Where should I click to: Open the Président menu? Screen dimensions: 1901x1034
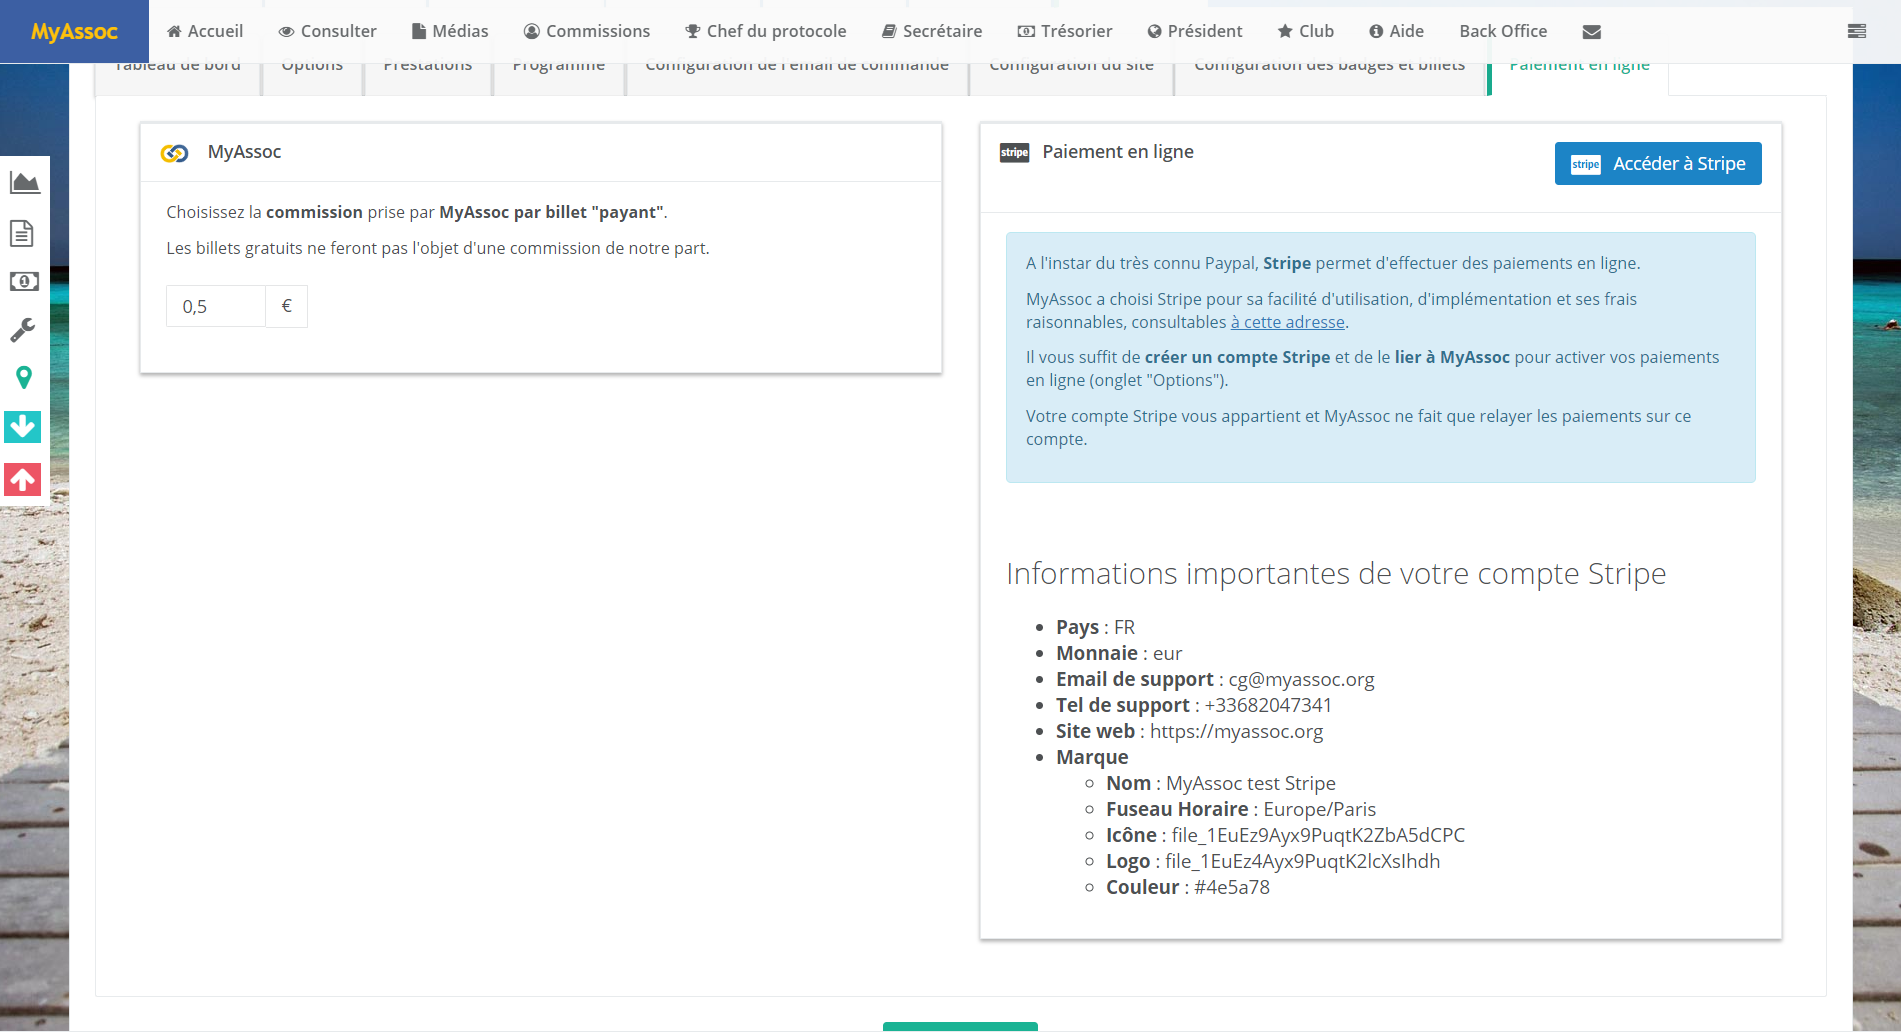coord(1195,31)
